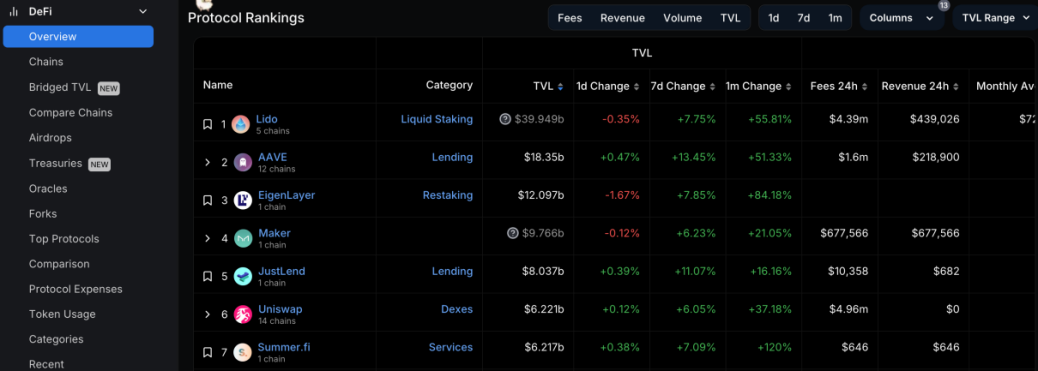Expand the AAVE row
This screenshot has width=1038, height=371.
(x=207, y=162)
